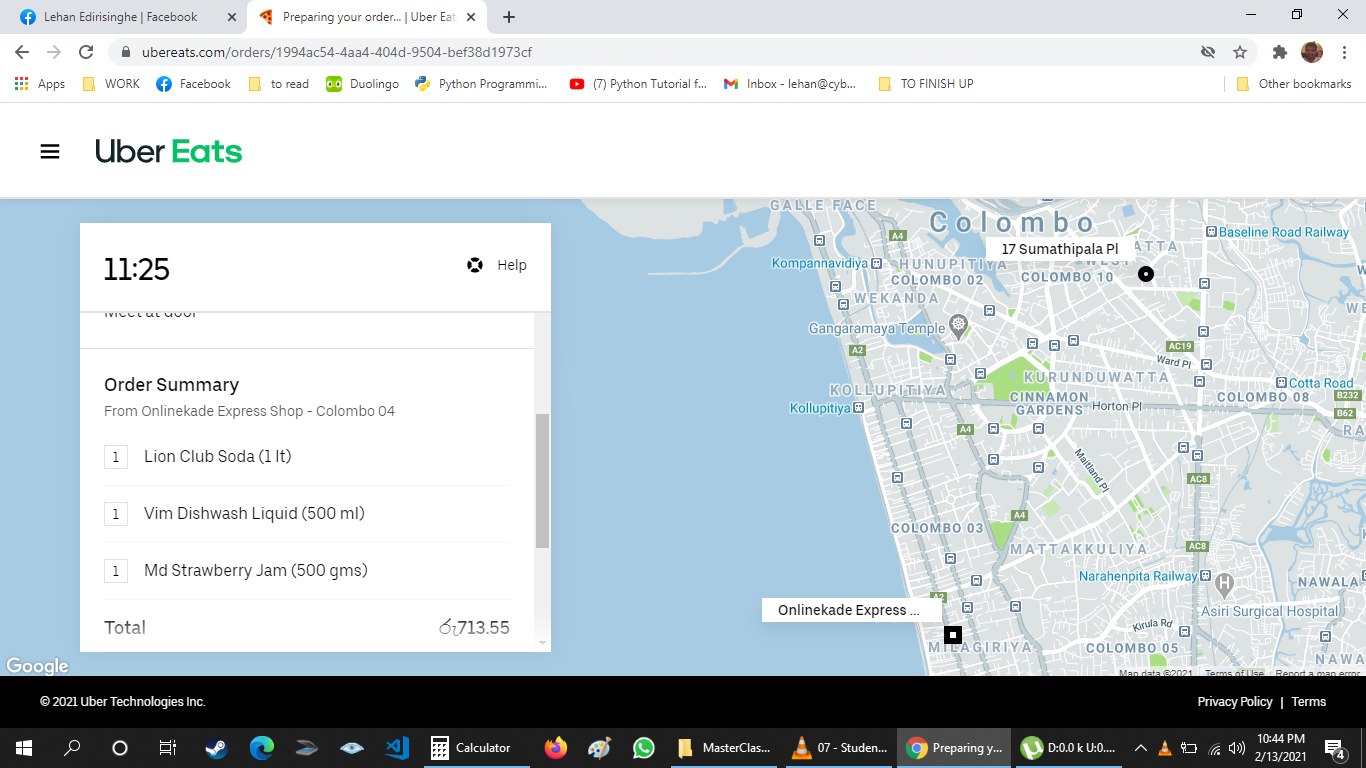The width and height of the screenshot is (1366, 768).
Task: Expand the Other bookmarks folder
Action: point(1294,84)
